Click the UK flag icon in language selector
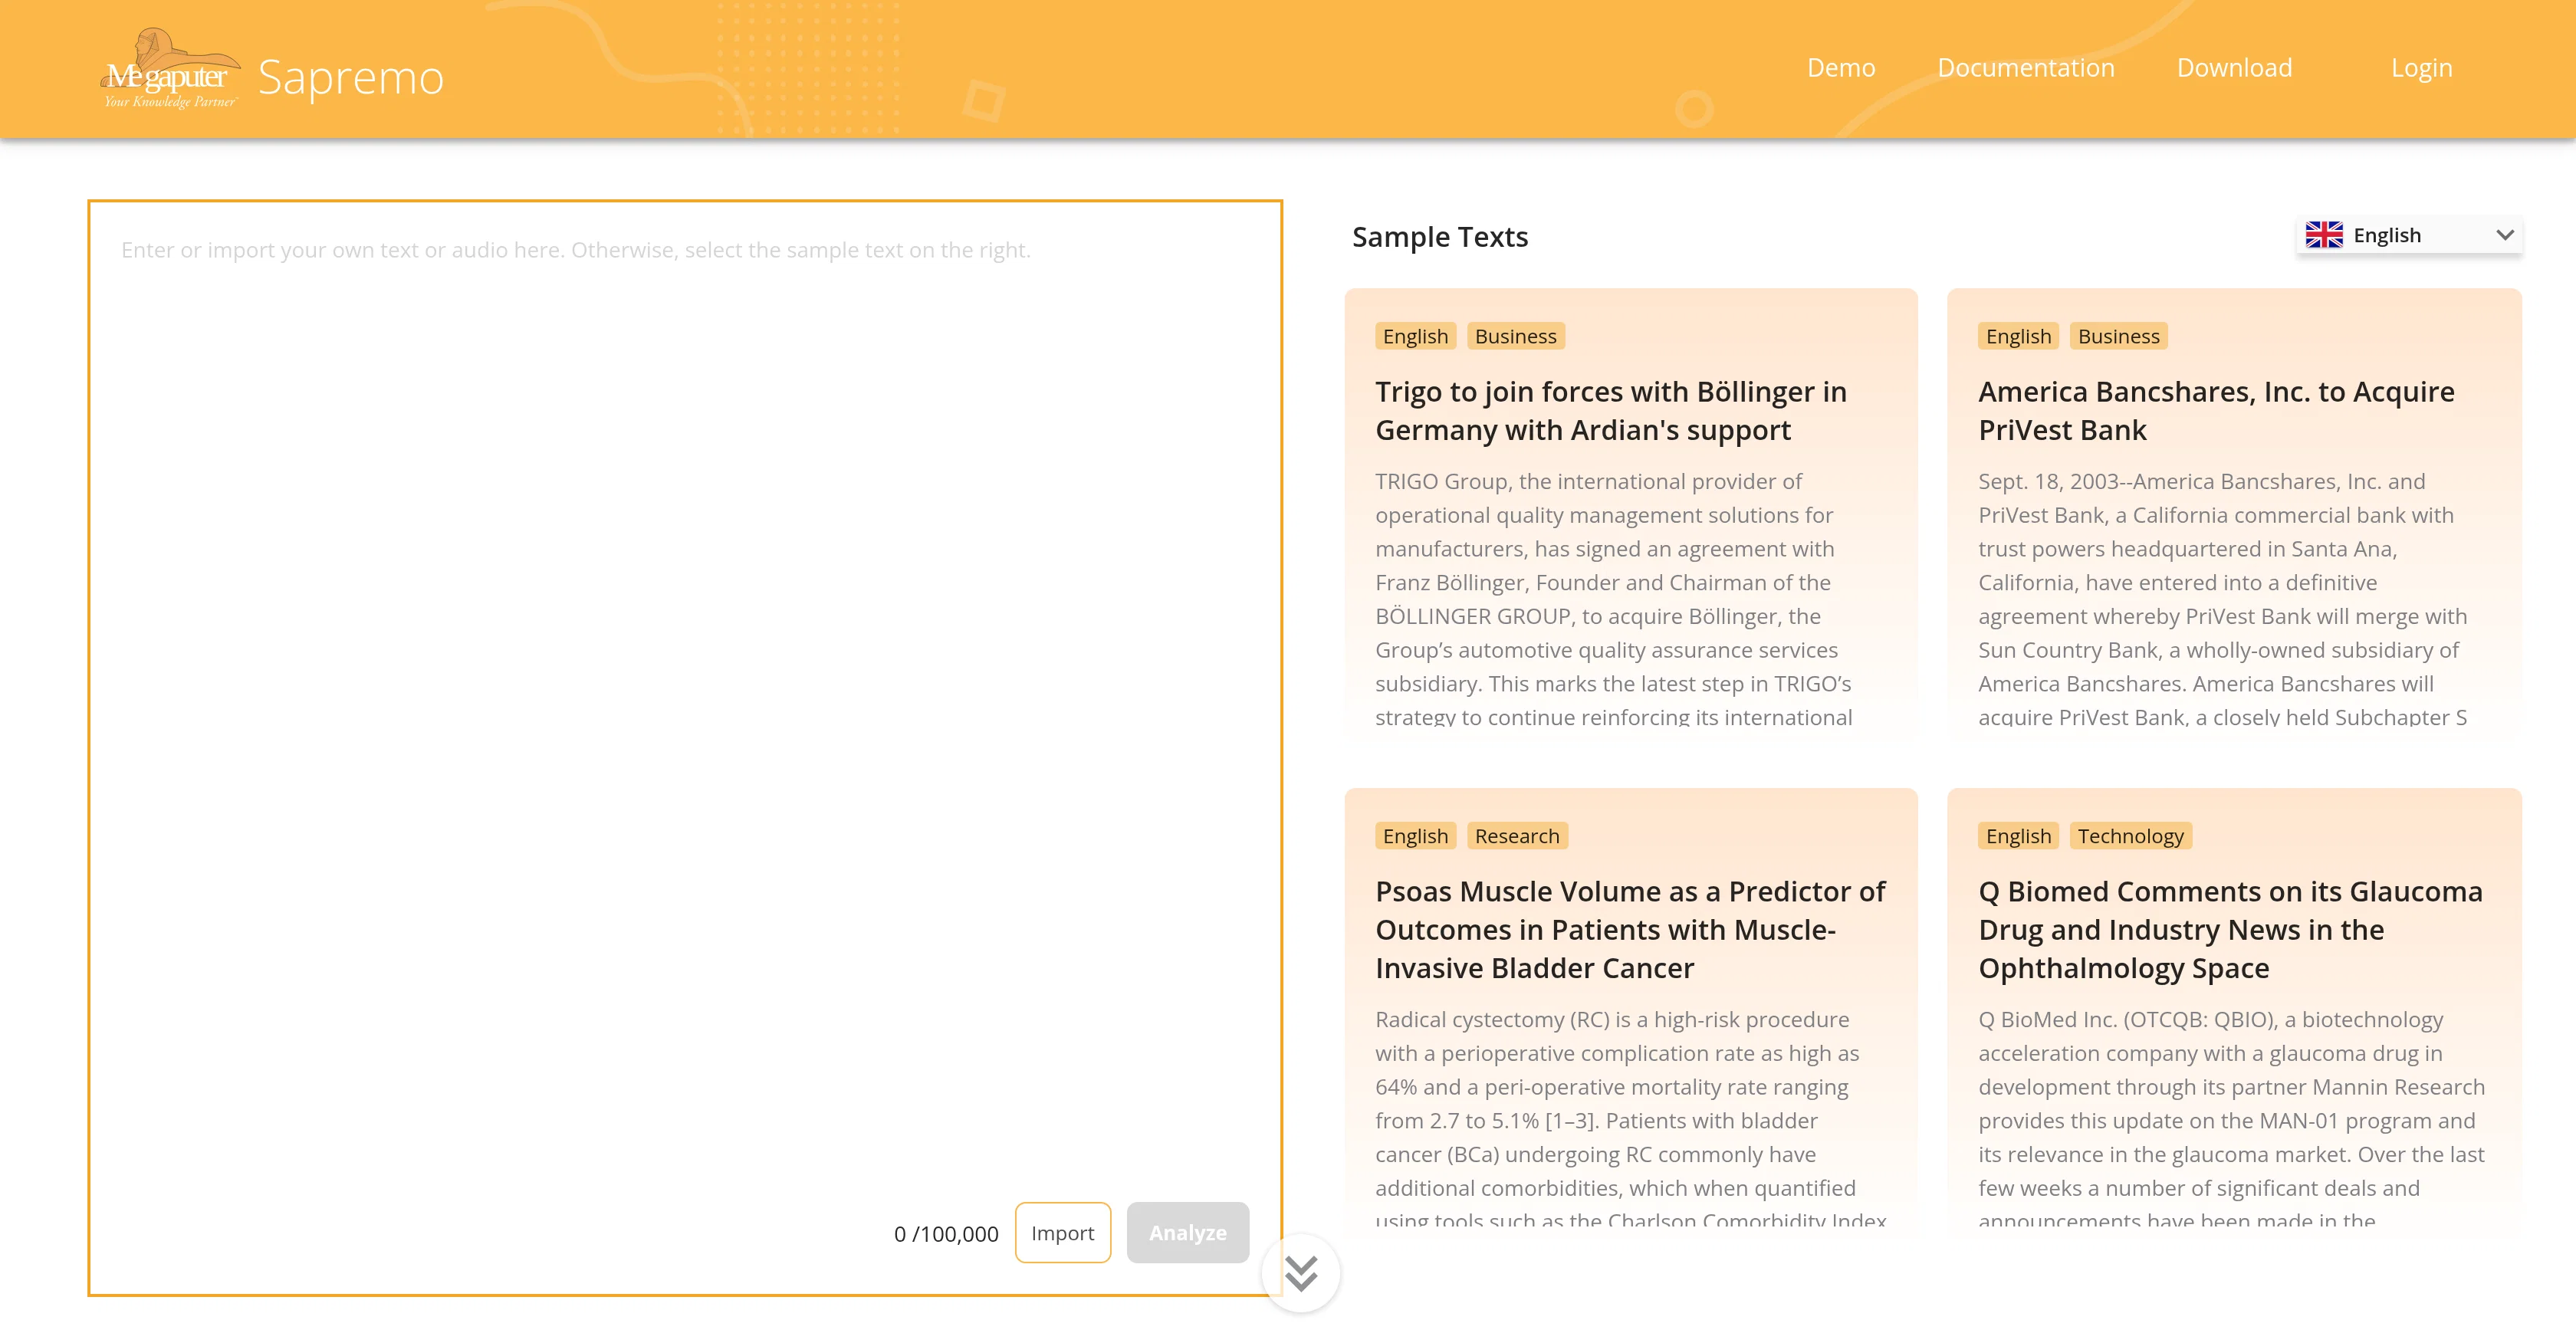The width and height of the screenshot is (2576, 1343). click(2323, 235)
